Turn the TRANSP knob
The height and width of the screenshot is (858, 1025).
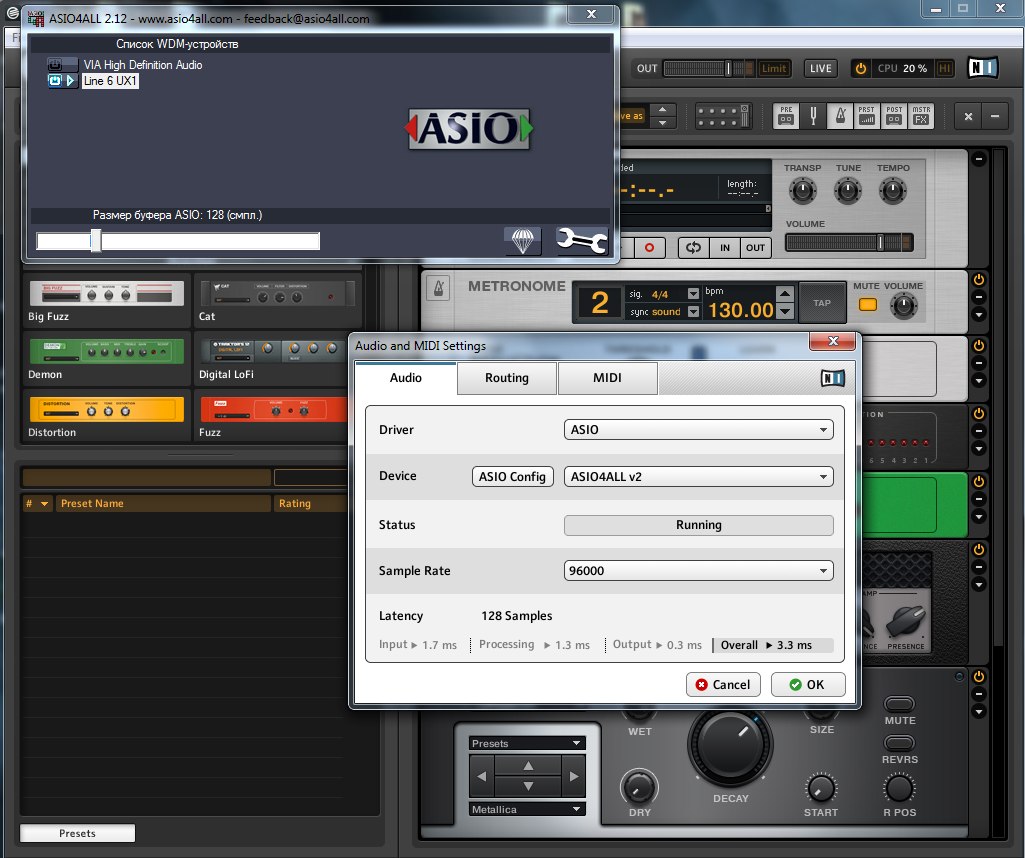[802, 191]
